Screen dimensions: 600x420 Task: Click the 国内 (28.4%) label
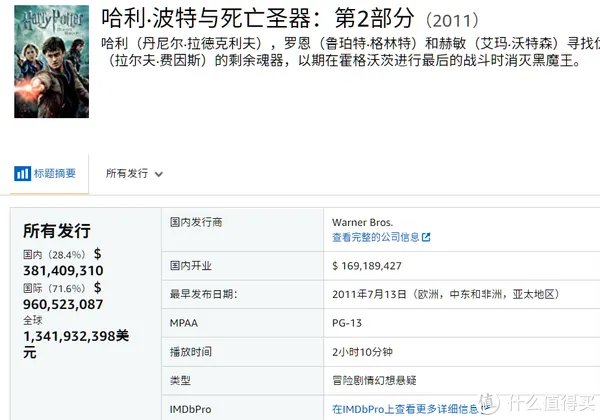click(54, 255)
